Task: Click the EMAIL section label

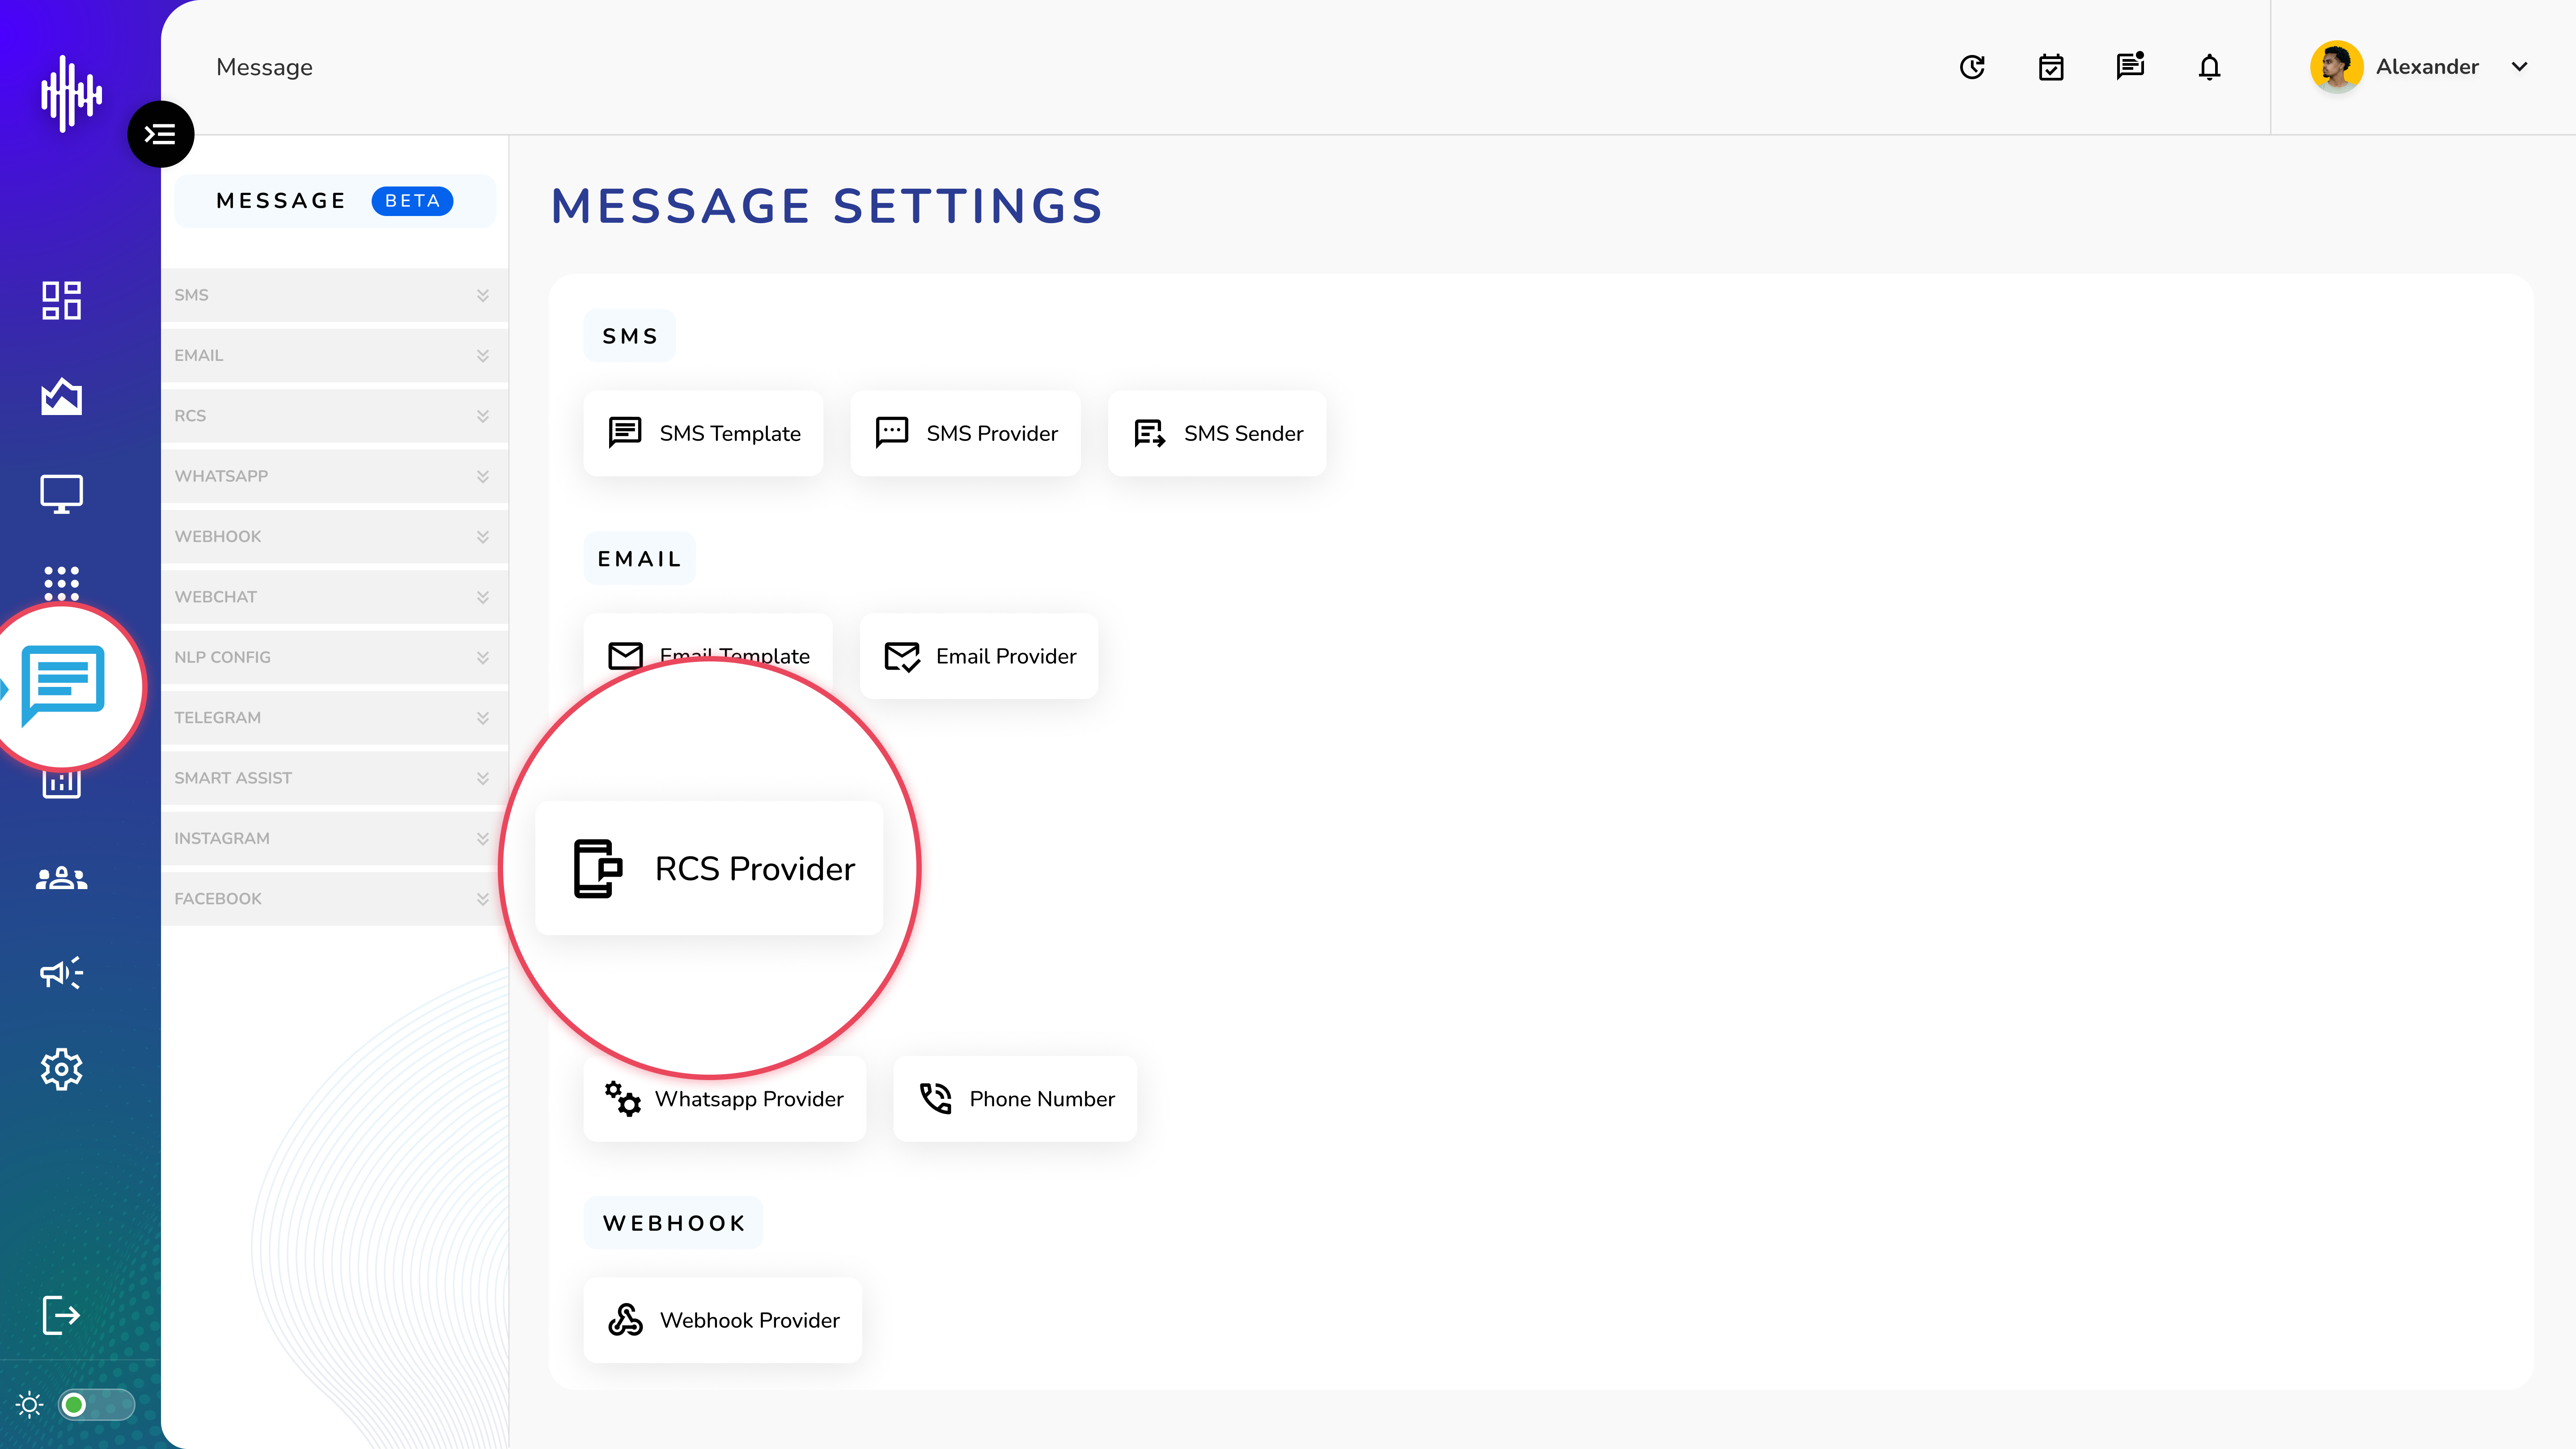Action: click(639, 559)
